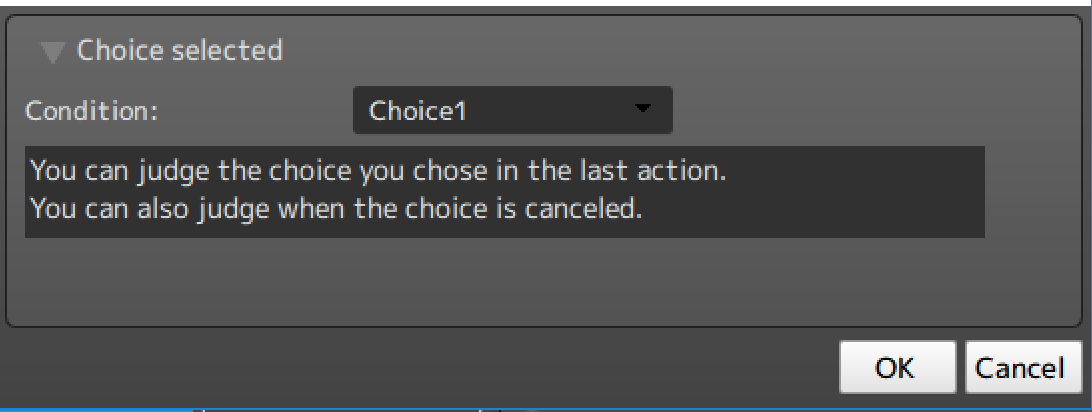The image size is (1092, 412).
Task: Click the dropdown arrow beside Choice1
Action: pyautogui.click(x=643, y=108)
